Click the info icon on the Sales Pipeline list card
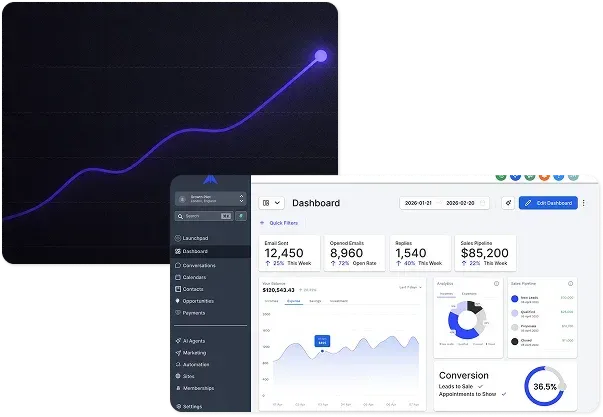603x417 pixels. click(x=570, y=284)
